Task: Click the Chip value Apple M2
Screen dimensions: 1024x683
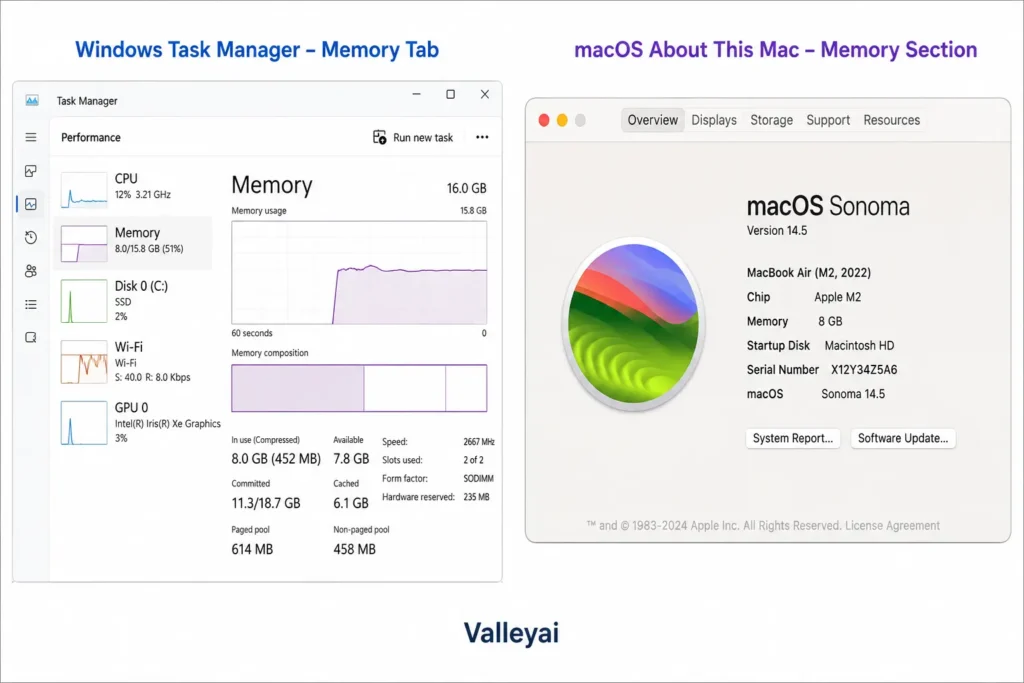Action: coord(838,297)
